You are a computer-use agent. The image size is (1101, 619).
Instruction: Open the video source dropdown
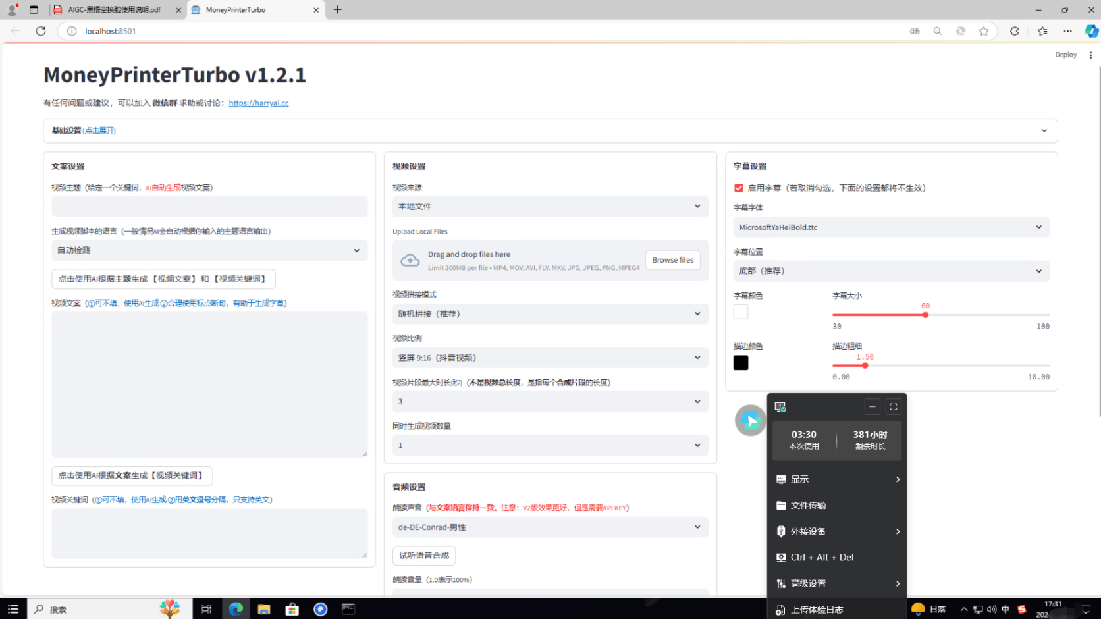(550, 206)
